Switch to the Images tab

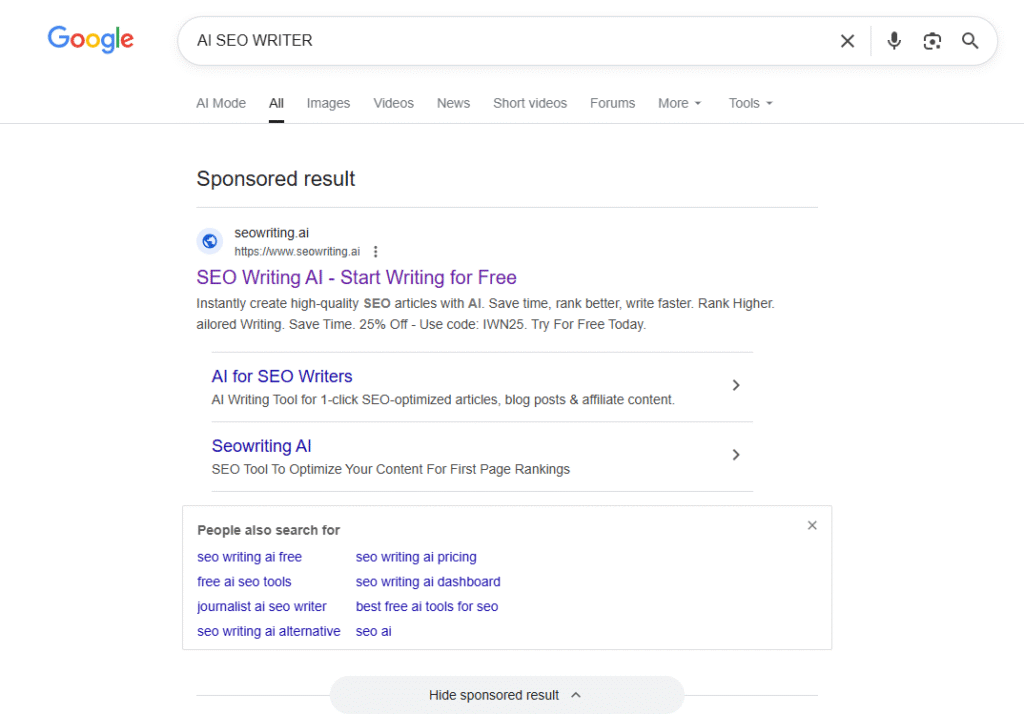(x=328, y=103)
